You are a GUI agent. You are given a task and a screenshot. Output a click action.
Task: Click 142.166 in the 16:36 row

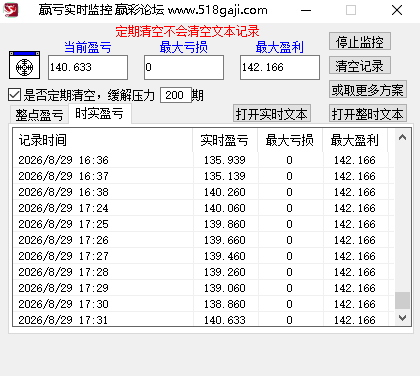pyautogui.click(x=355, y=160)
